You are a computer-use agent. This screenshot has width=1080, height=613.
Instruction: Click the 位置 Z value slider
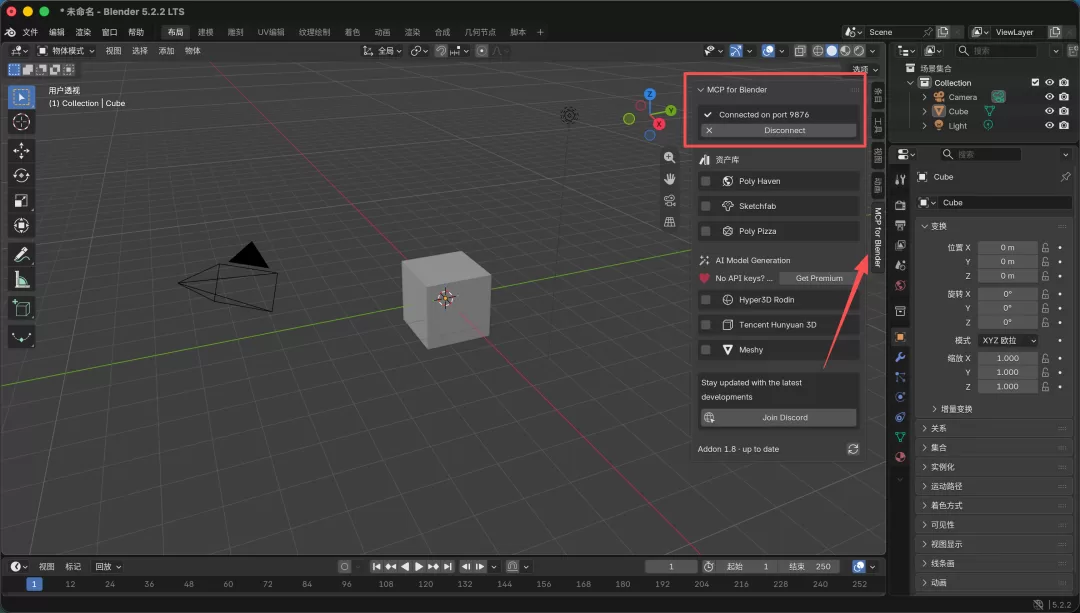pos(1008,276)
